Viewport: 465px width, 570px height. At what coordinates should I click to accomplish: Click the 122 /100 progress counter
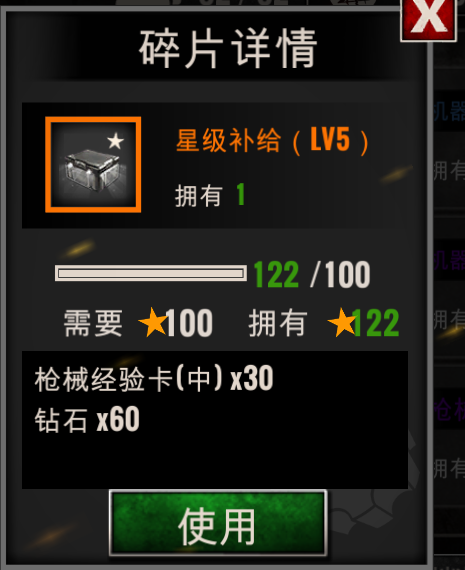312,274
